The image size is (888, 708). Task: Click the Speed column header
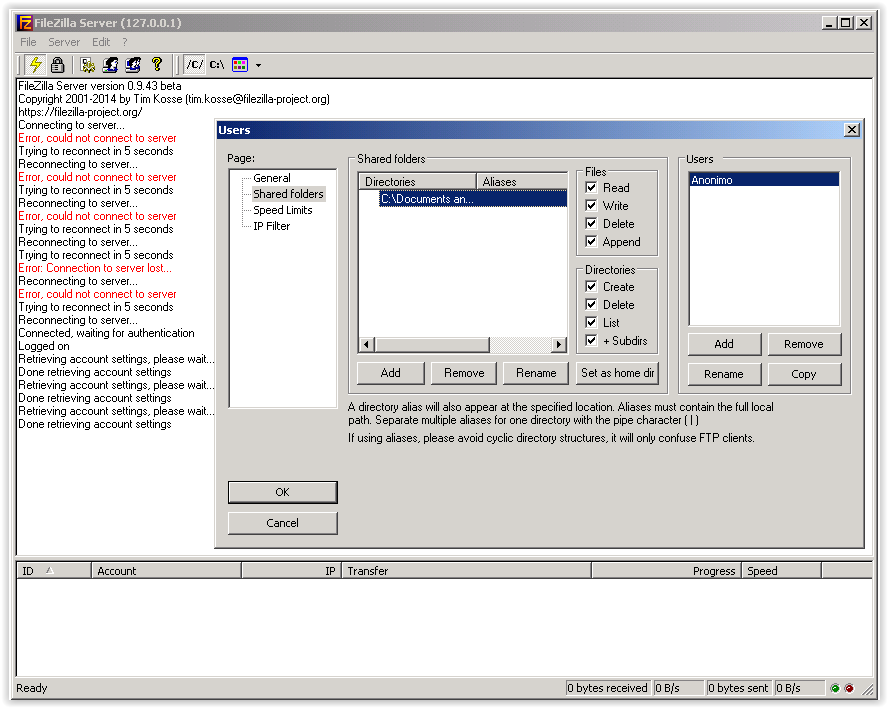[x=782, y=571]
